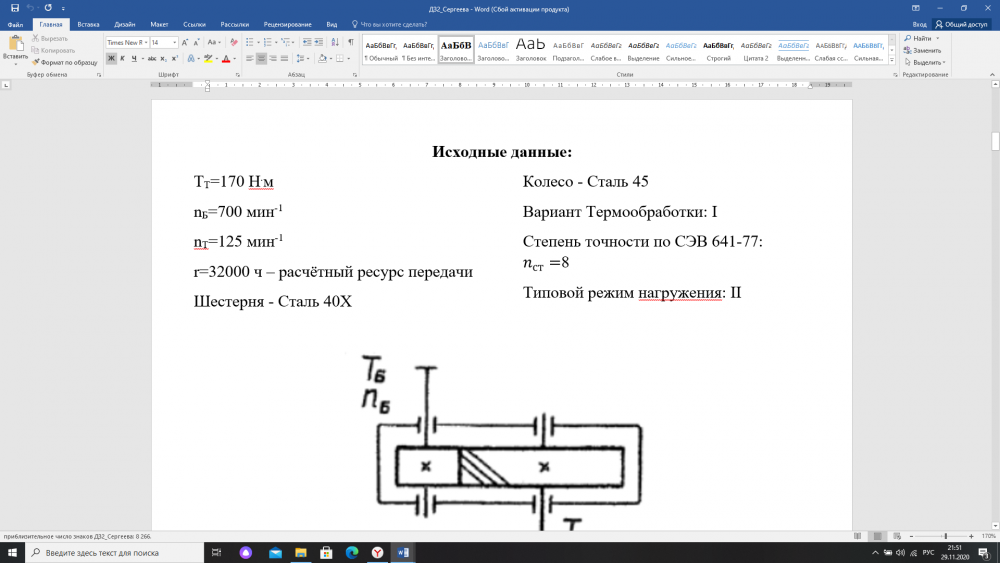Screen dimensions: 1000x563
Task: Open the Paragraph dialog launcher in Абзац group
Action: (355, 75)
